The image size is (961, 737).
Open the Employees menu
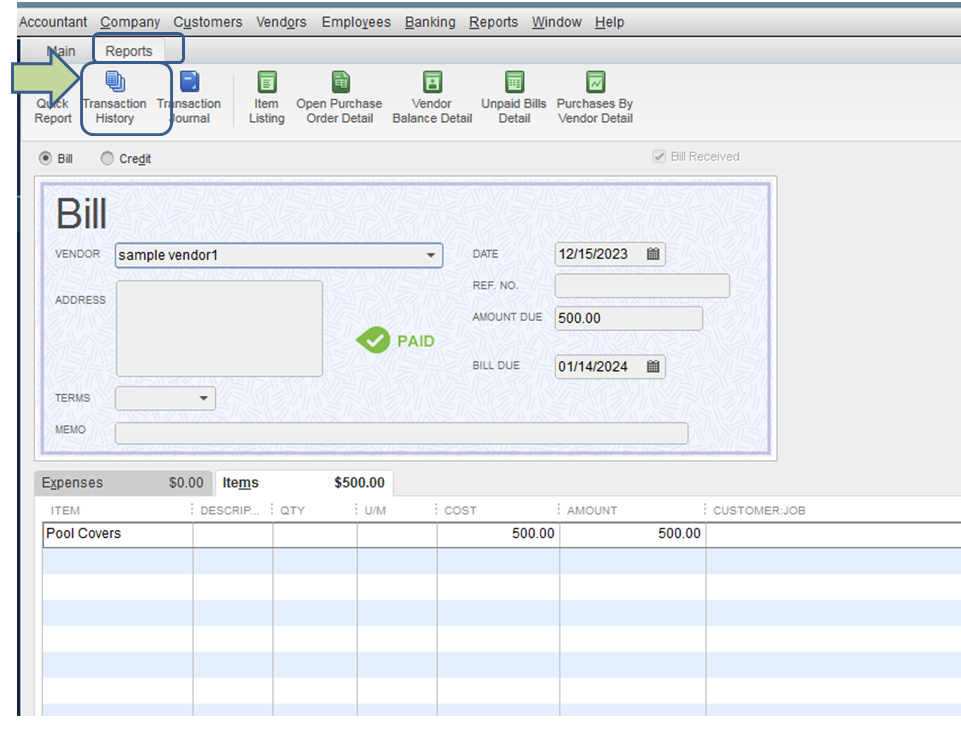[356, 22]
